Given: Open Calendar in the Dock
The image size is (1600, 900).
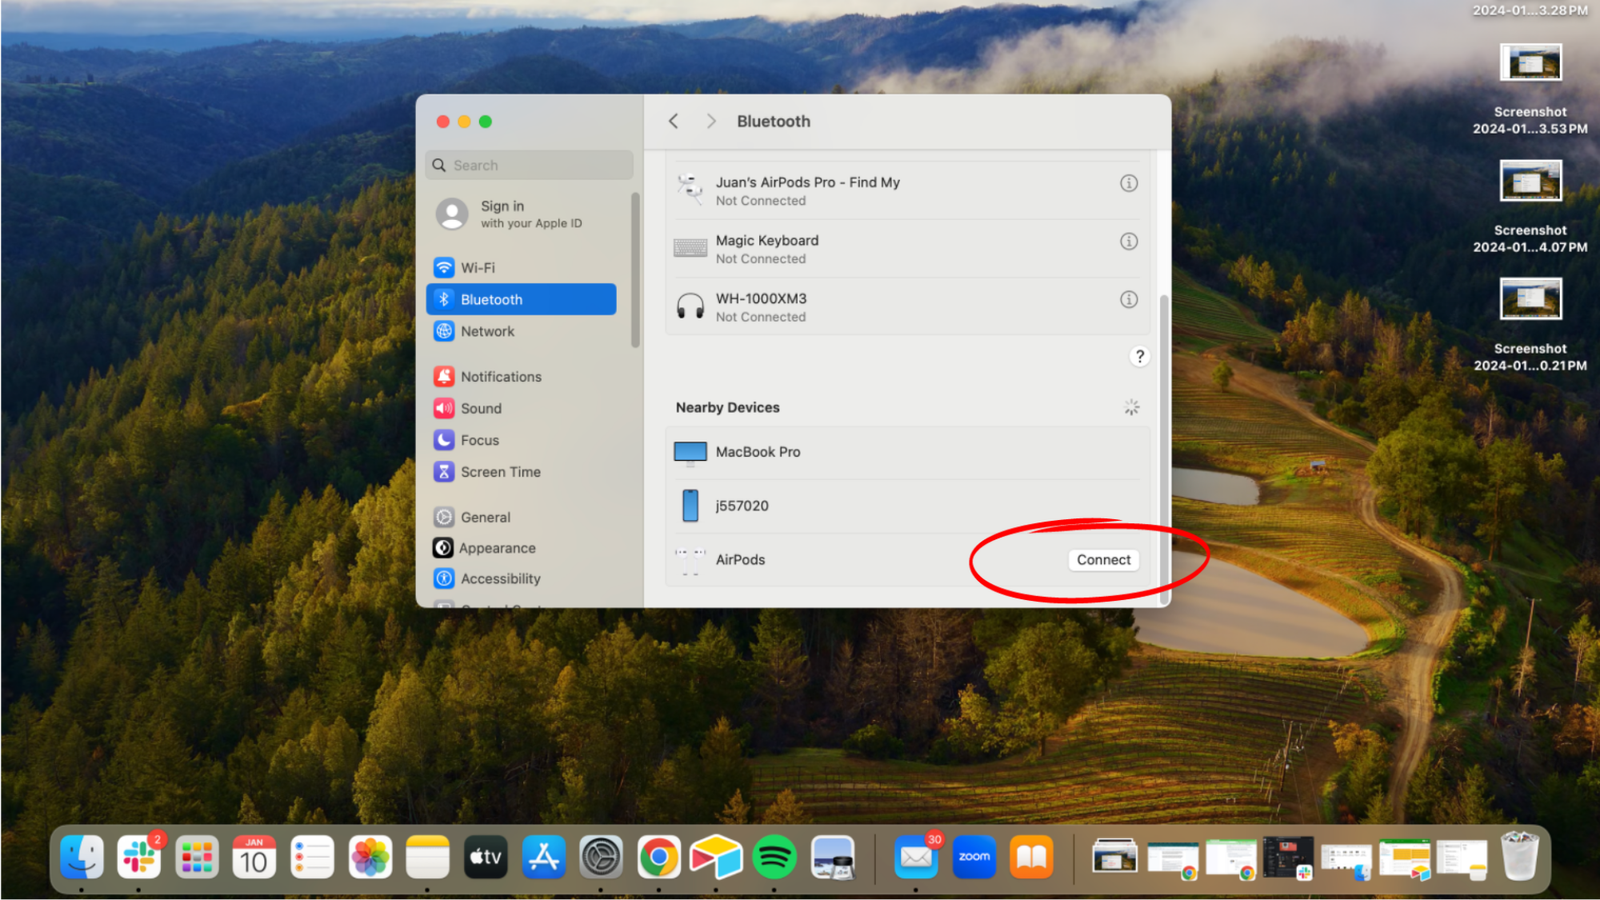Looking at the screenshot, I should click(x=254, y=857).
